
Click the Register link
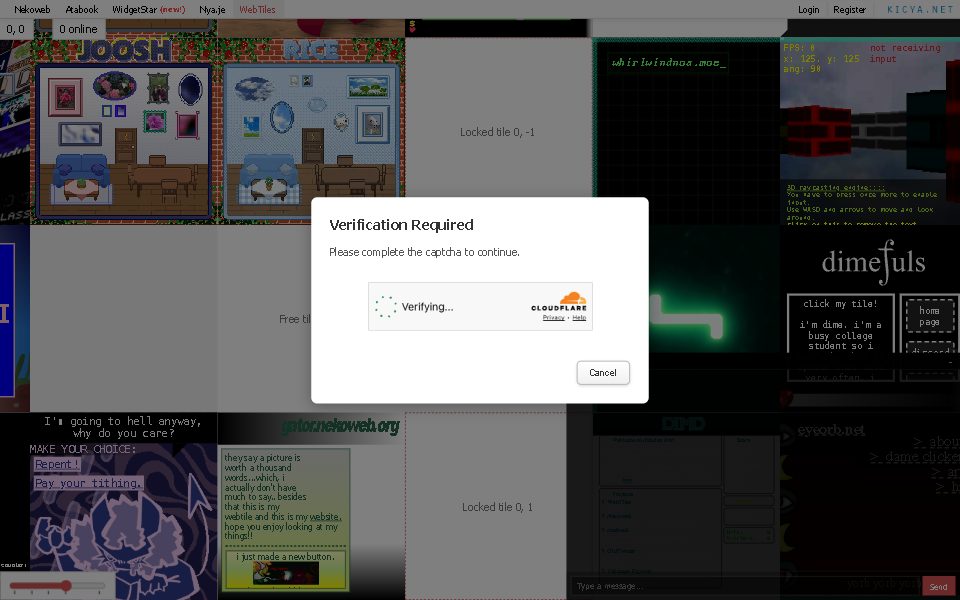(849, 9)
